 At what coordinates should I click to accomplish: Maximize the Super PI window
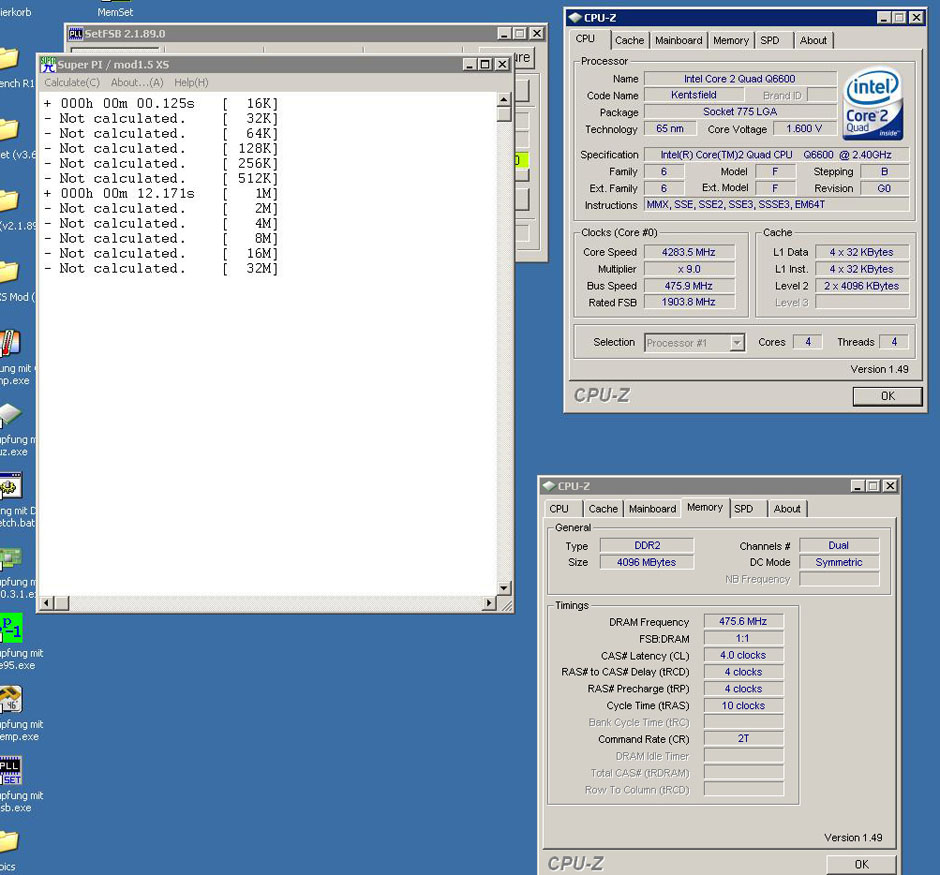click(486, 64)
